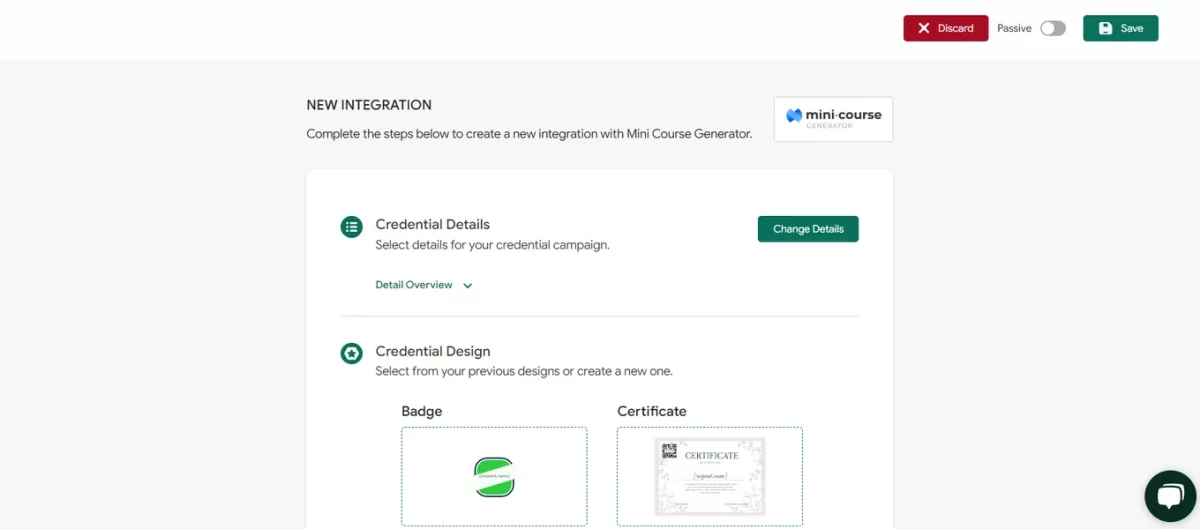This screenshot has height=529, width=1200.
Task: Click the Passive label text
Action: 1014,28
